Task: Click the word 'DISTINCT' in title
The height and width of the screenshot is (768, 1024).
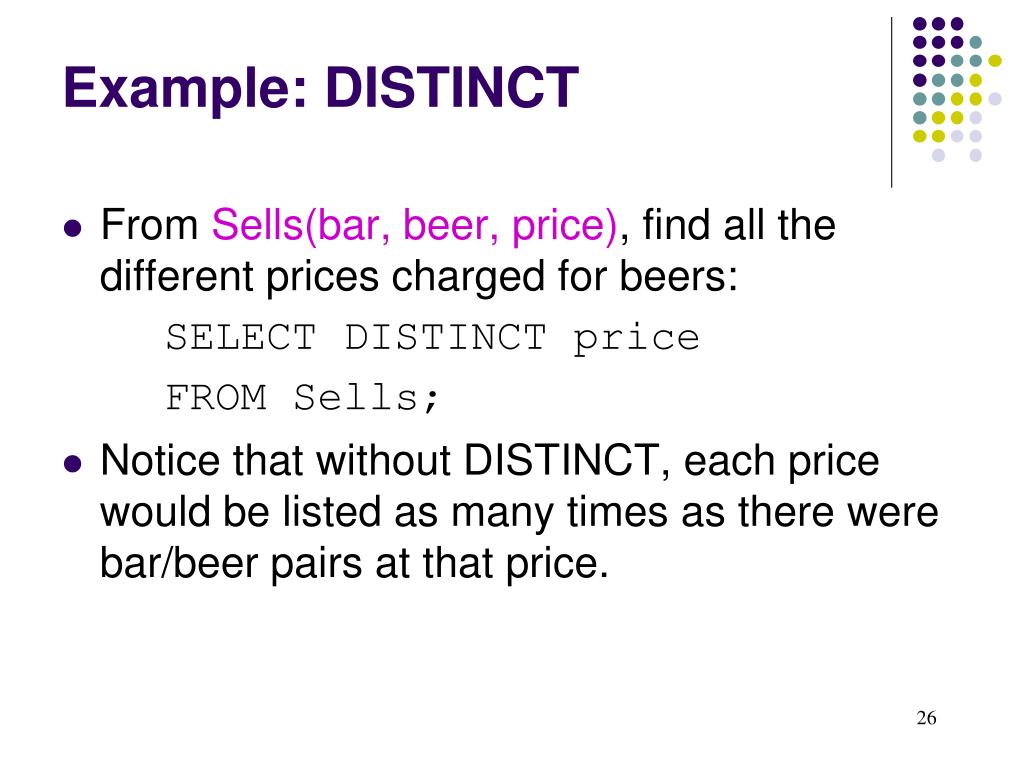Action: tap(452, 88)
